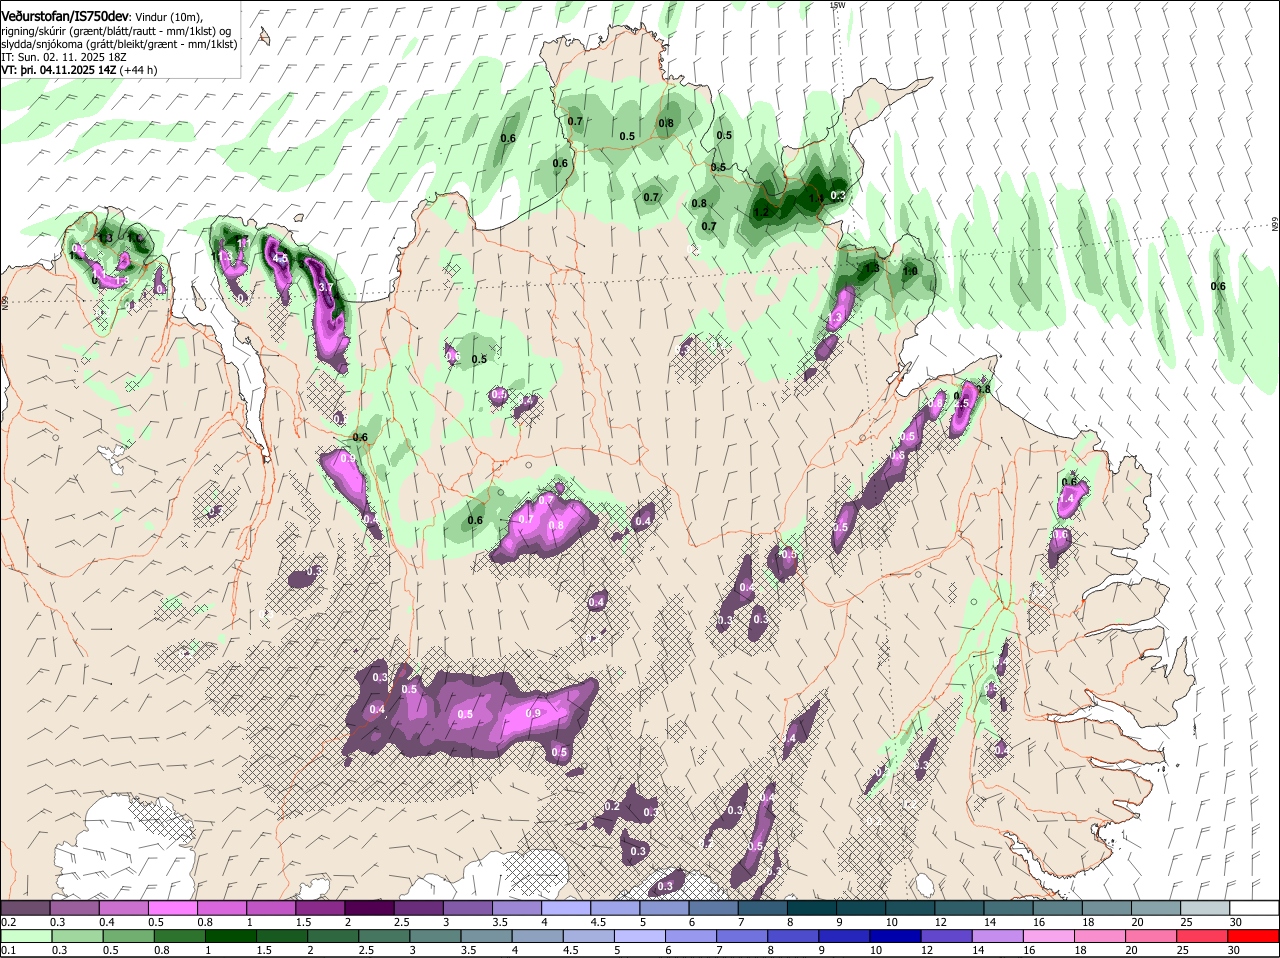The height and width of the screenshot is (958, 1280).
Task: Select the initial time 'IT: Sun. 02. 11. 2025 18Z'
Action: pos(63,57)
